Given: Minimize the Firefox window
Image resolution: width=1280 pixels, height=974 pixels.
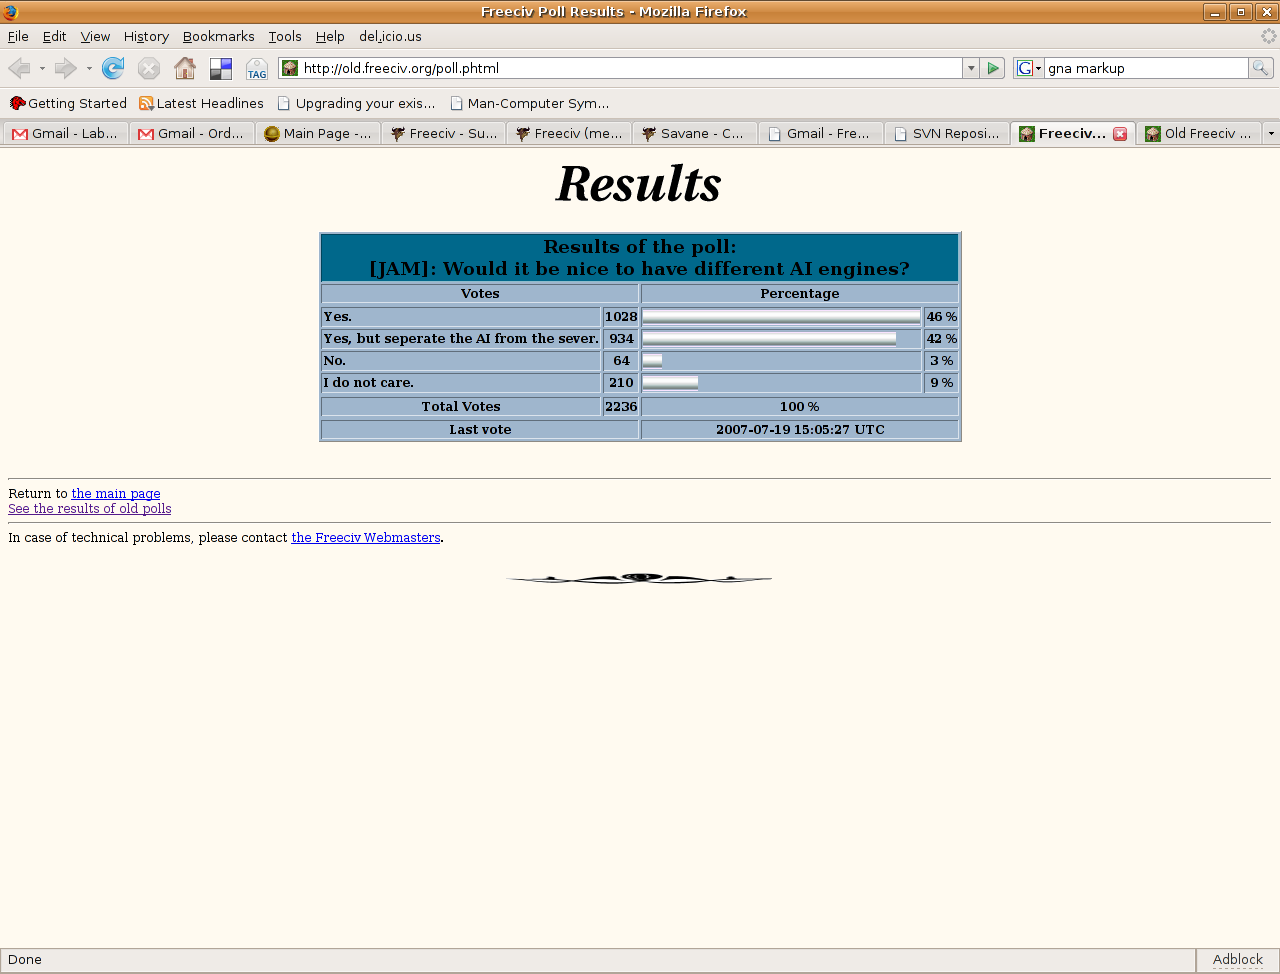Looking at the screenshot, I should point(1215,12).
